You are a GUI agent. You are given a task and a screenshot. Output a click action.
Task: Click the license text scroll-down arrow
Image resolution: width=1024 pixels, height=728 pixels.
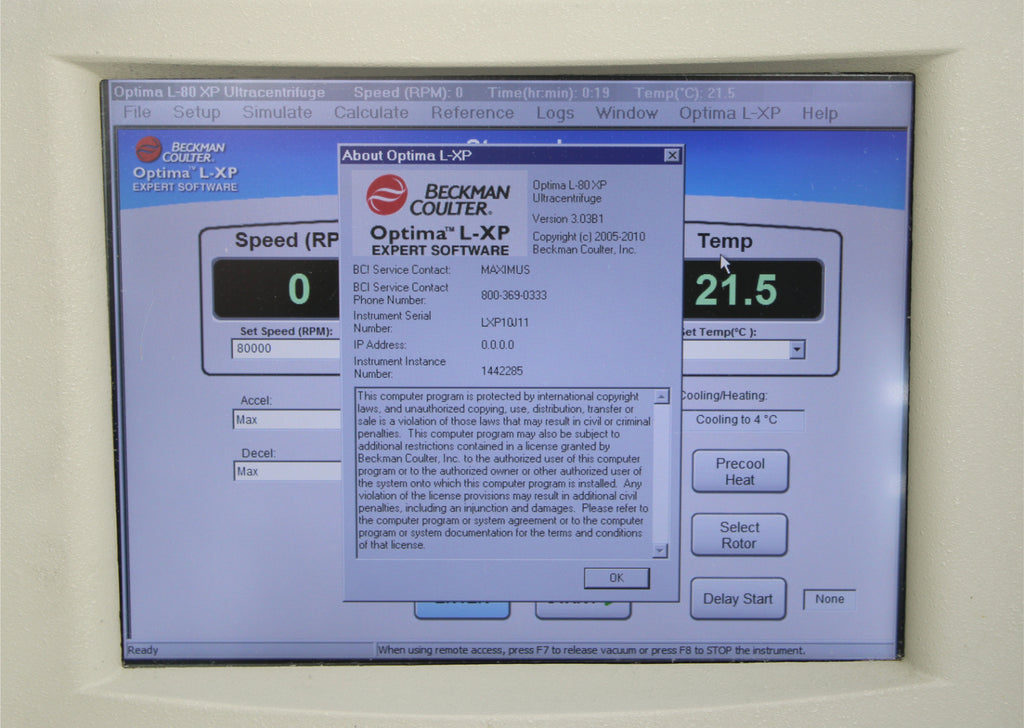[x=660, y=550]
